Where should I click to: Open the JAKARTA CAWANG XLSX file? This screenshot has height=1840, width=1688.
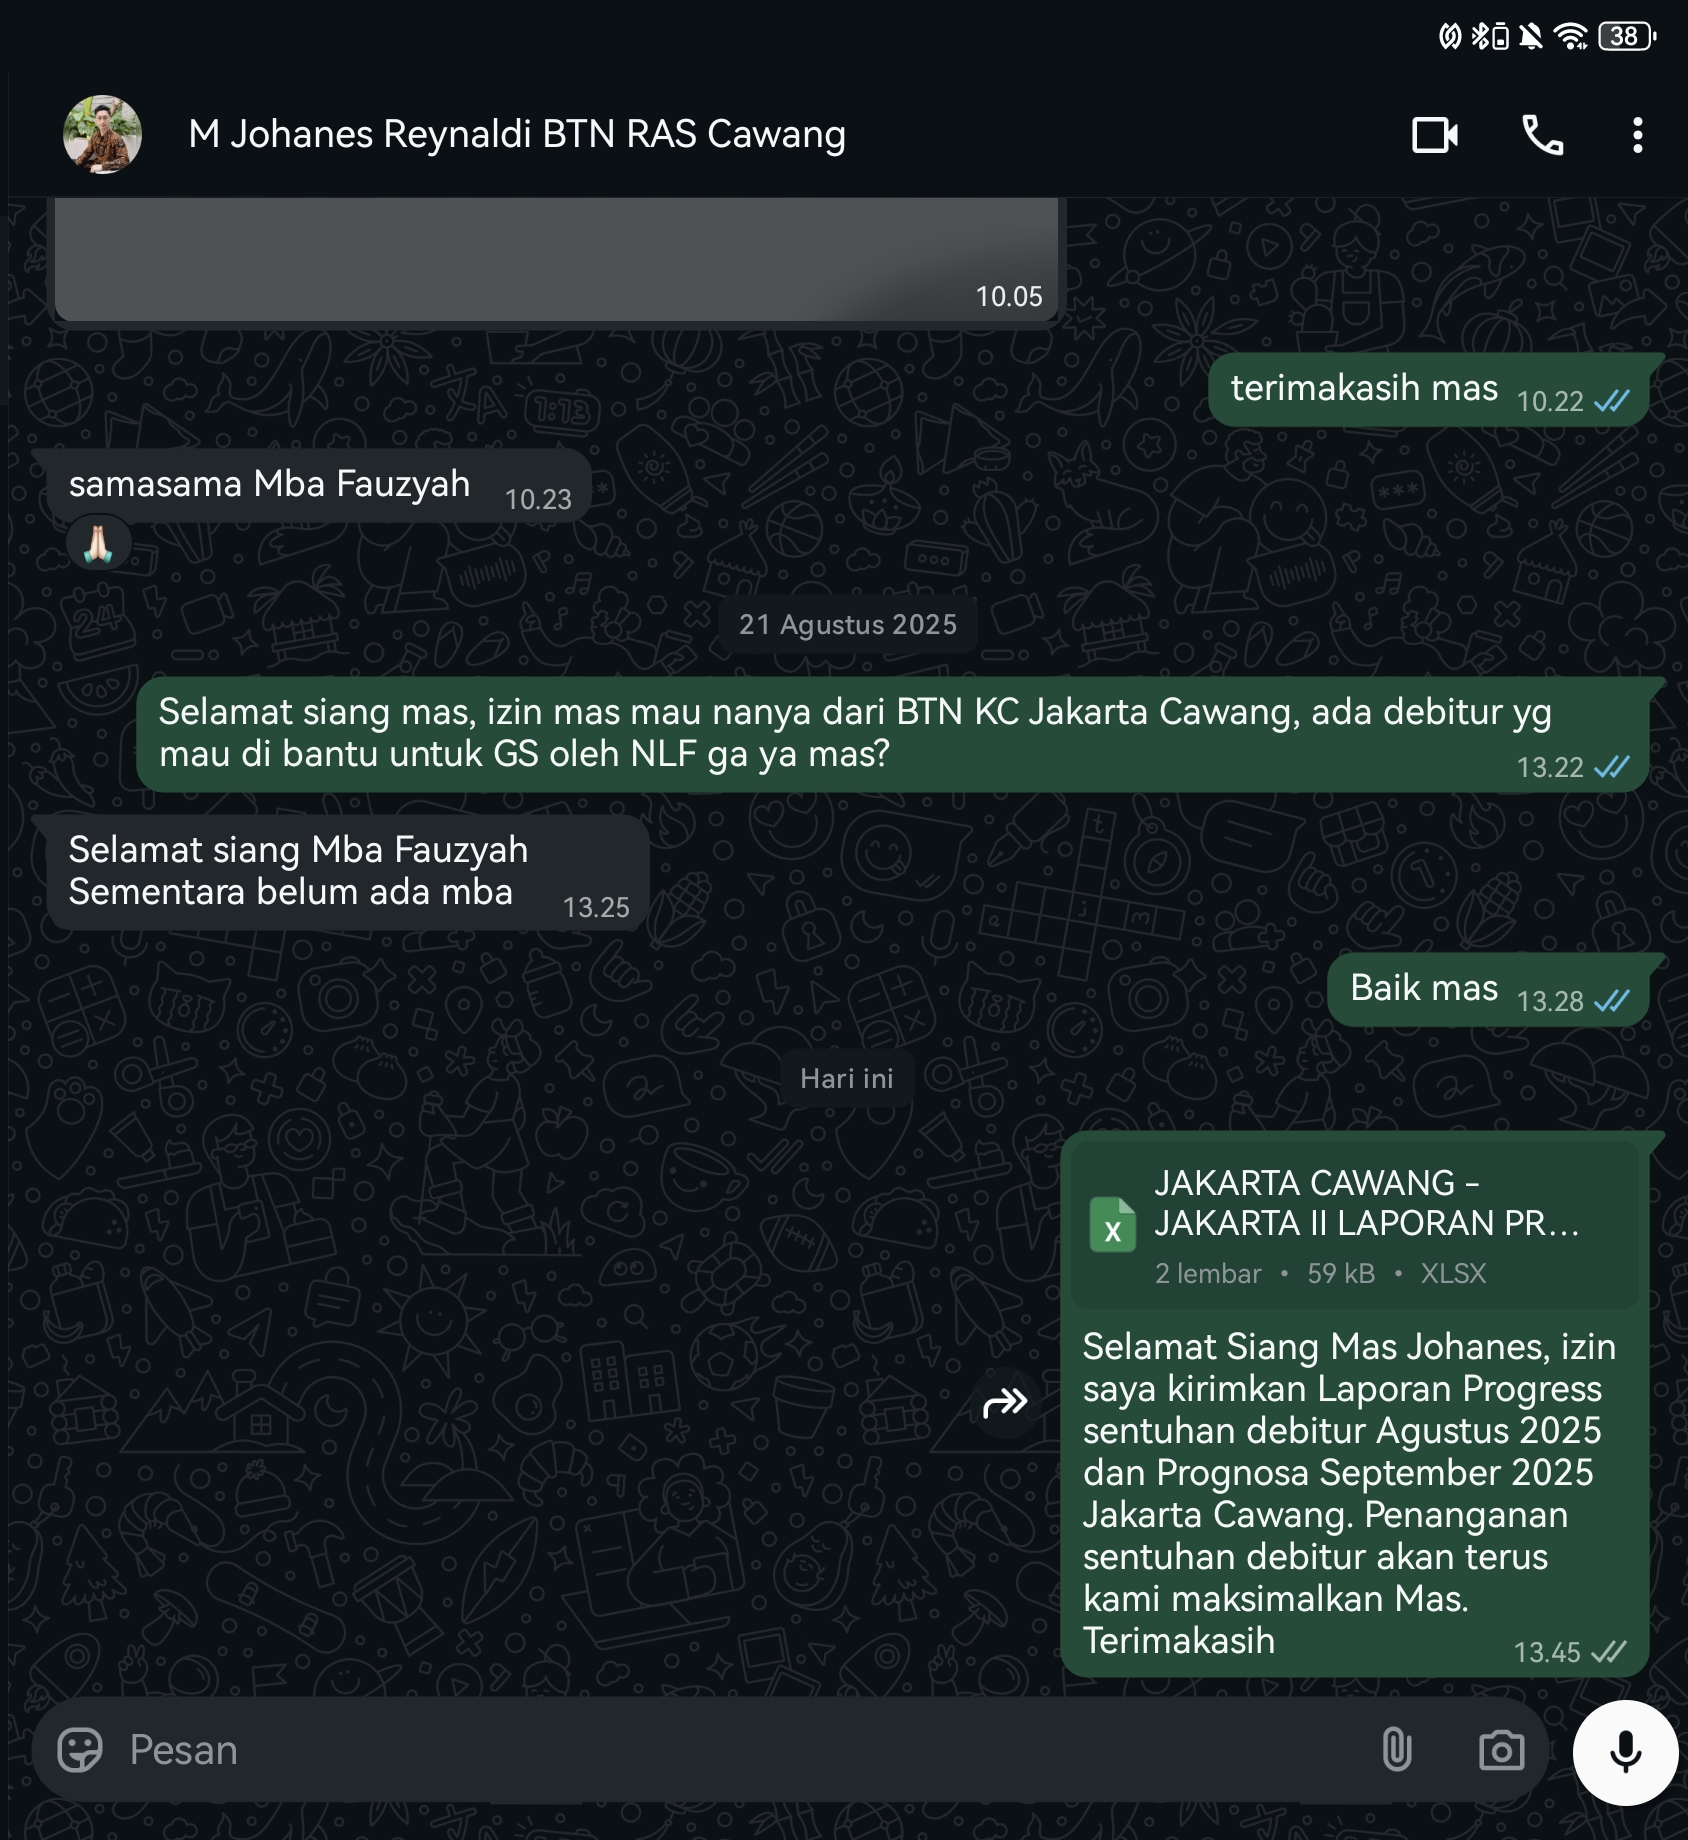pyautogui.click(x=1354, y=1224)
